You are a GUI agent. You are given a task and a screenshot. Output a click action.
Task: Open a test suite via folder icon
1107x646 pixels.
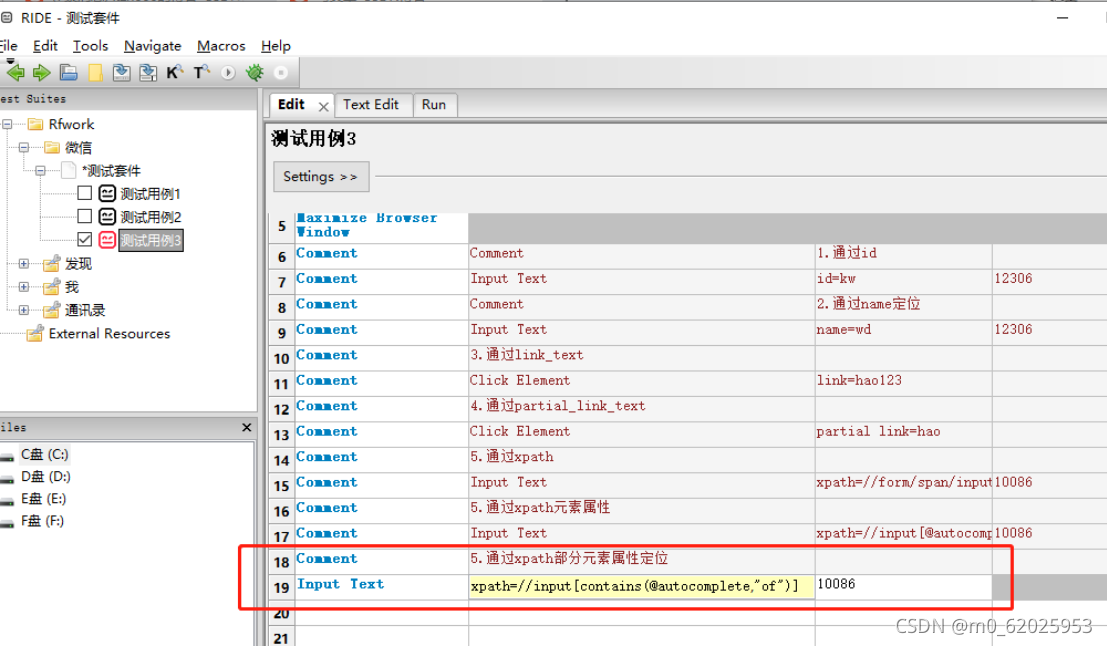click(x=67, y=71)
